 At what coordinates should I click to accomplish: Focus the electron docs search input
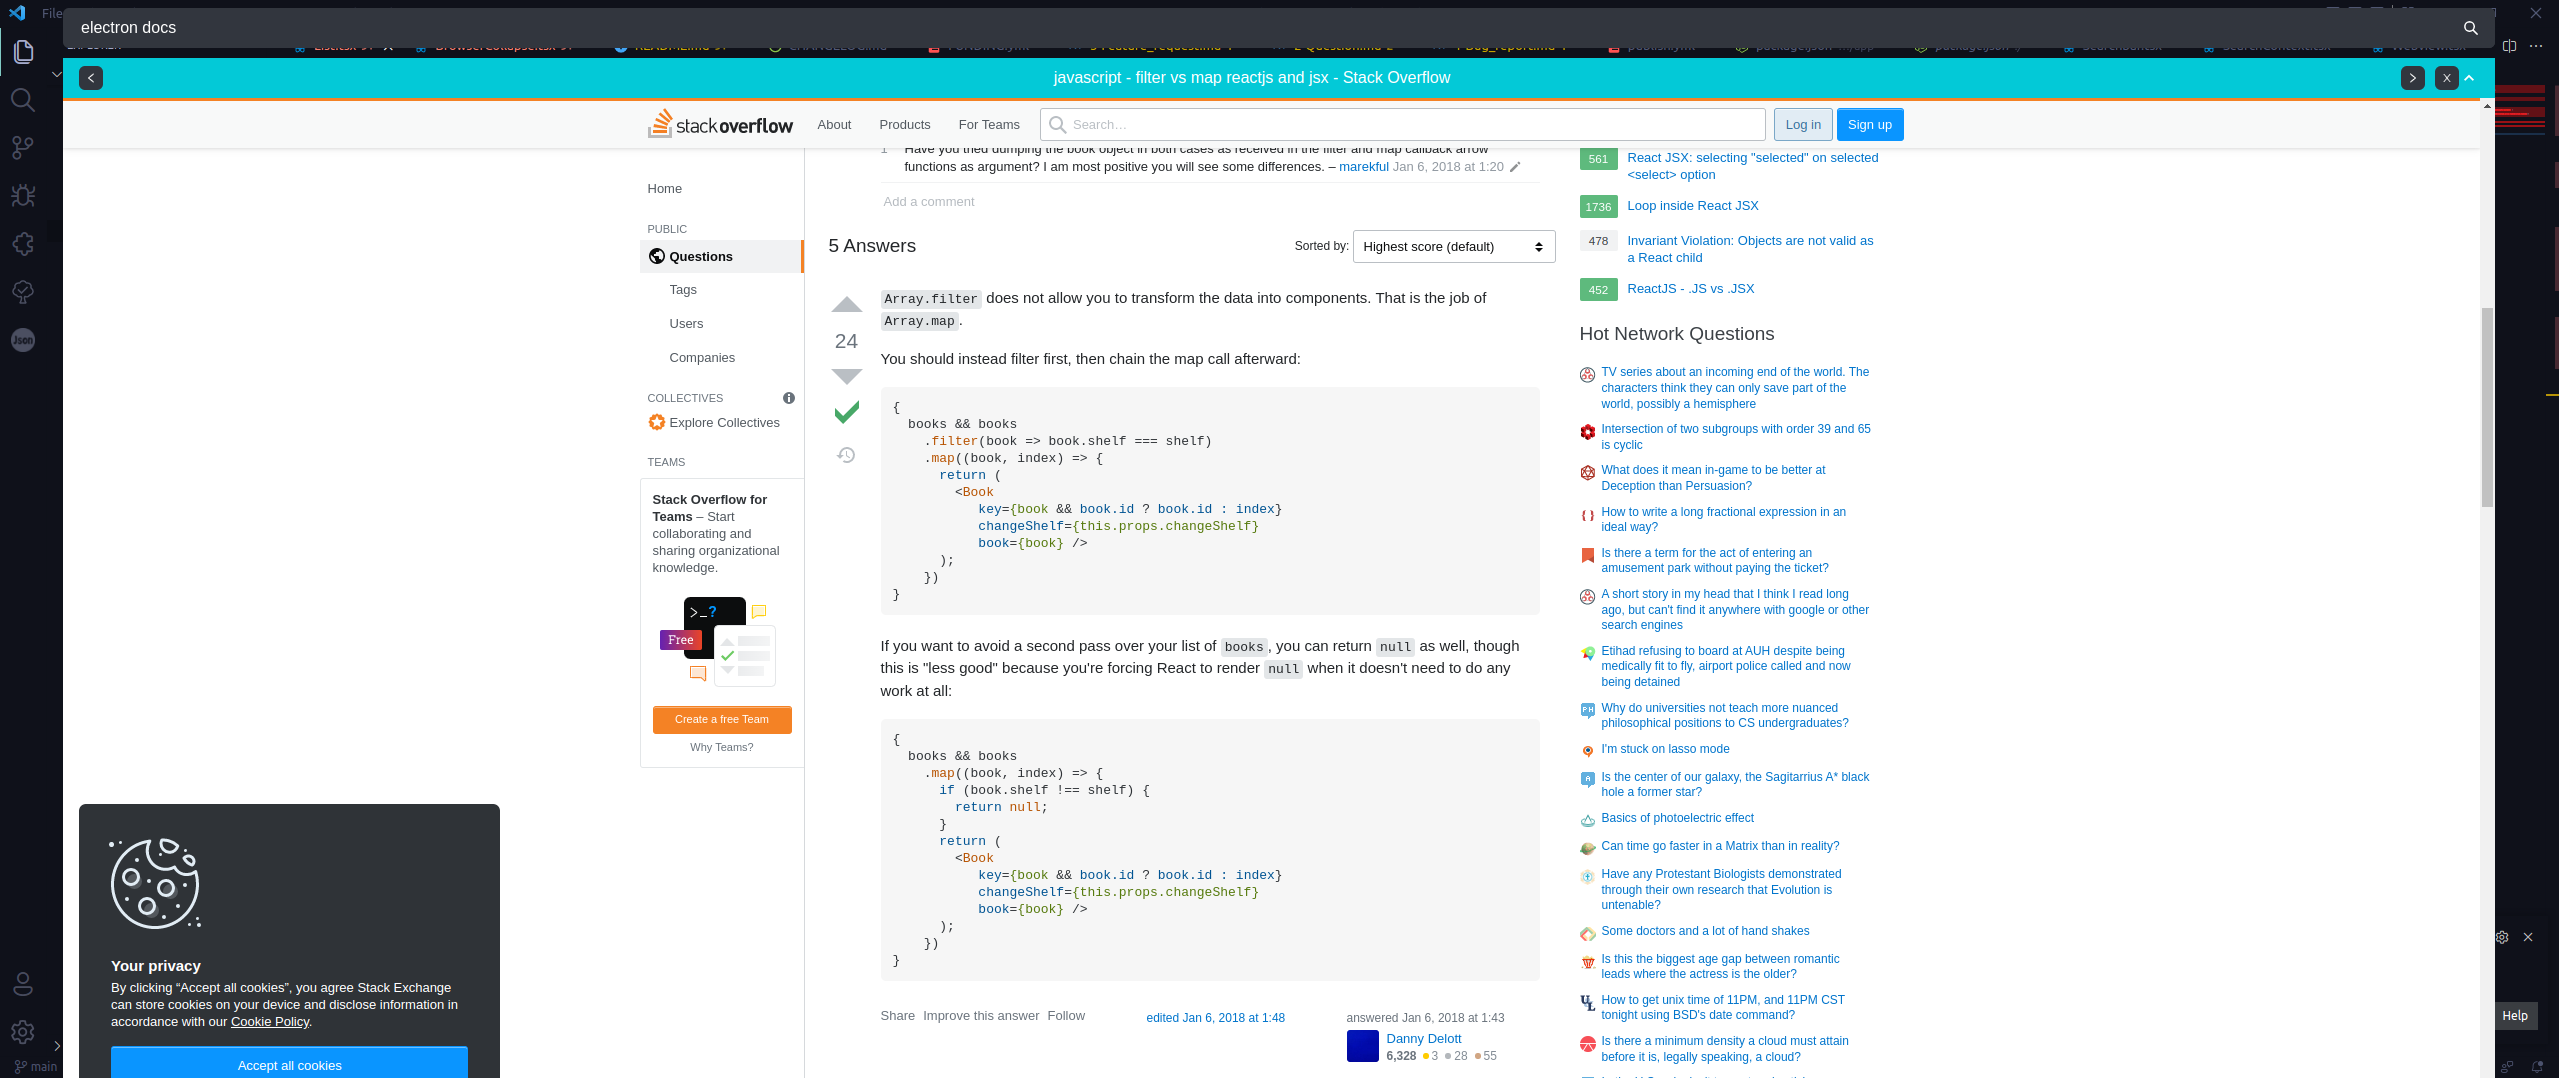point(1260,28)
